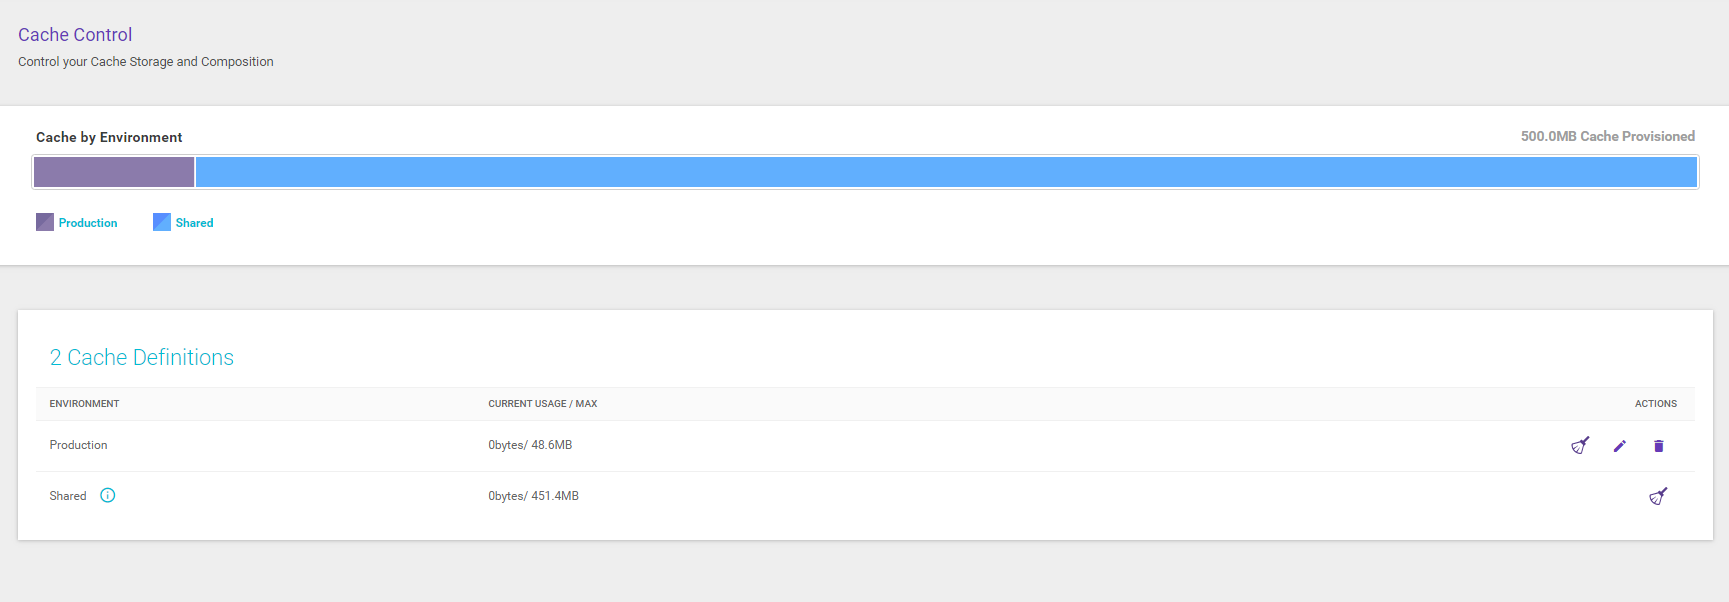Screen dimensions: 1729x602
Task: Clear the Production environment cache with the broom icon
Action: (x=1580, y=446)
